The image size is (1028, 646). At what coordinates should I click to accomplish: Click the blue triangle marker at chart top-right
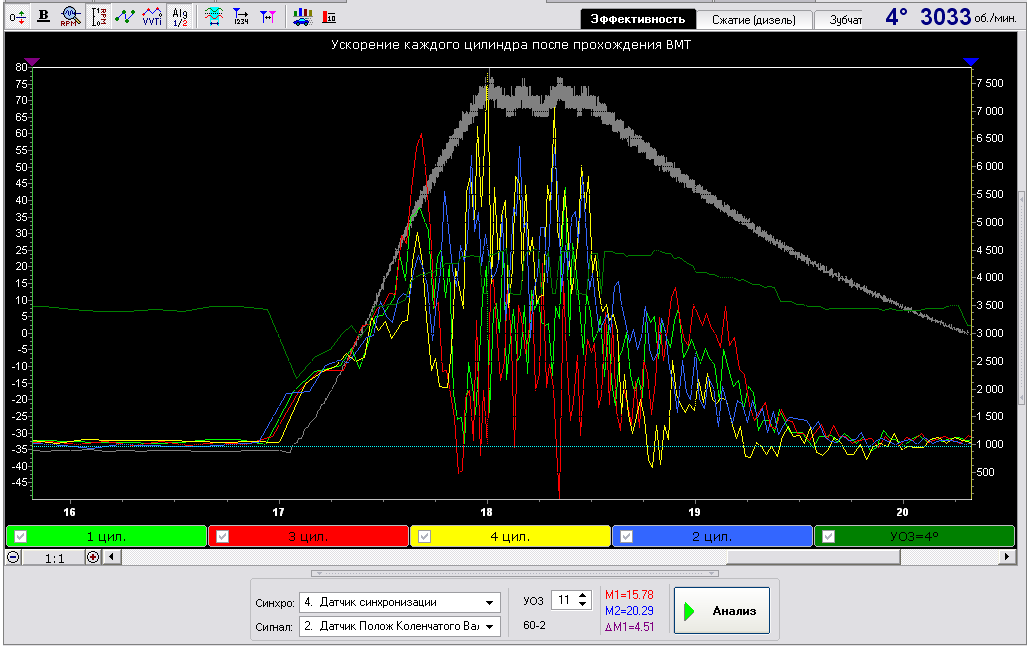click(x=971, y=62)
